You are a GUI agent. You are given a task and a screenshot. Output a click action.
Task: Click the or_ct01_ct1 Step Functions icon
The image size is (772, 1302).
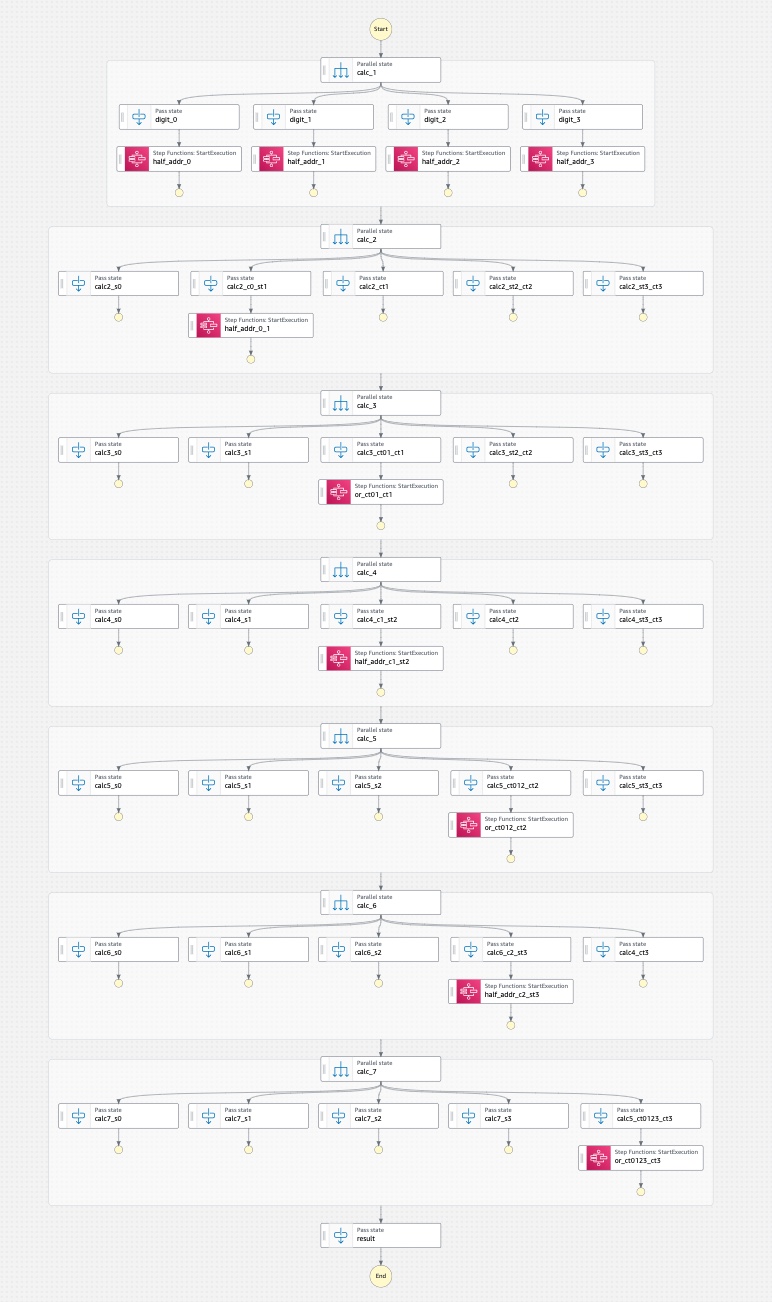point(340,492)
